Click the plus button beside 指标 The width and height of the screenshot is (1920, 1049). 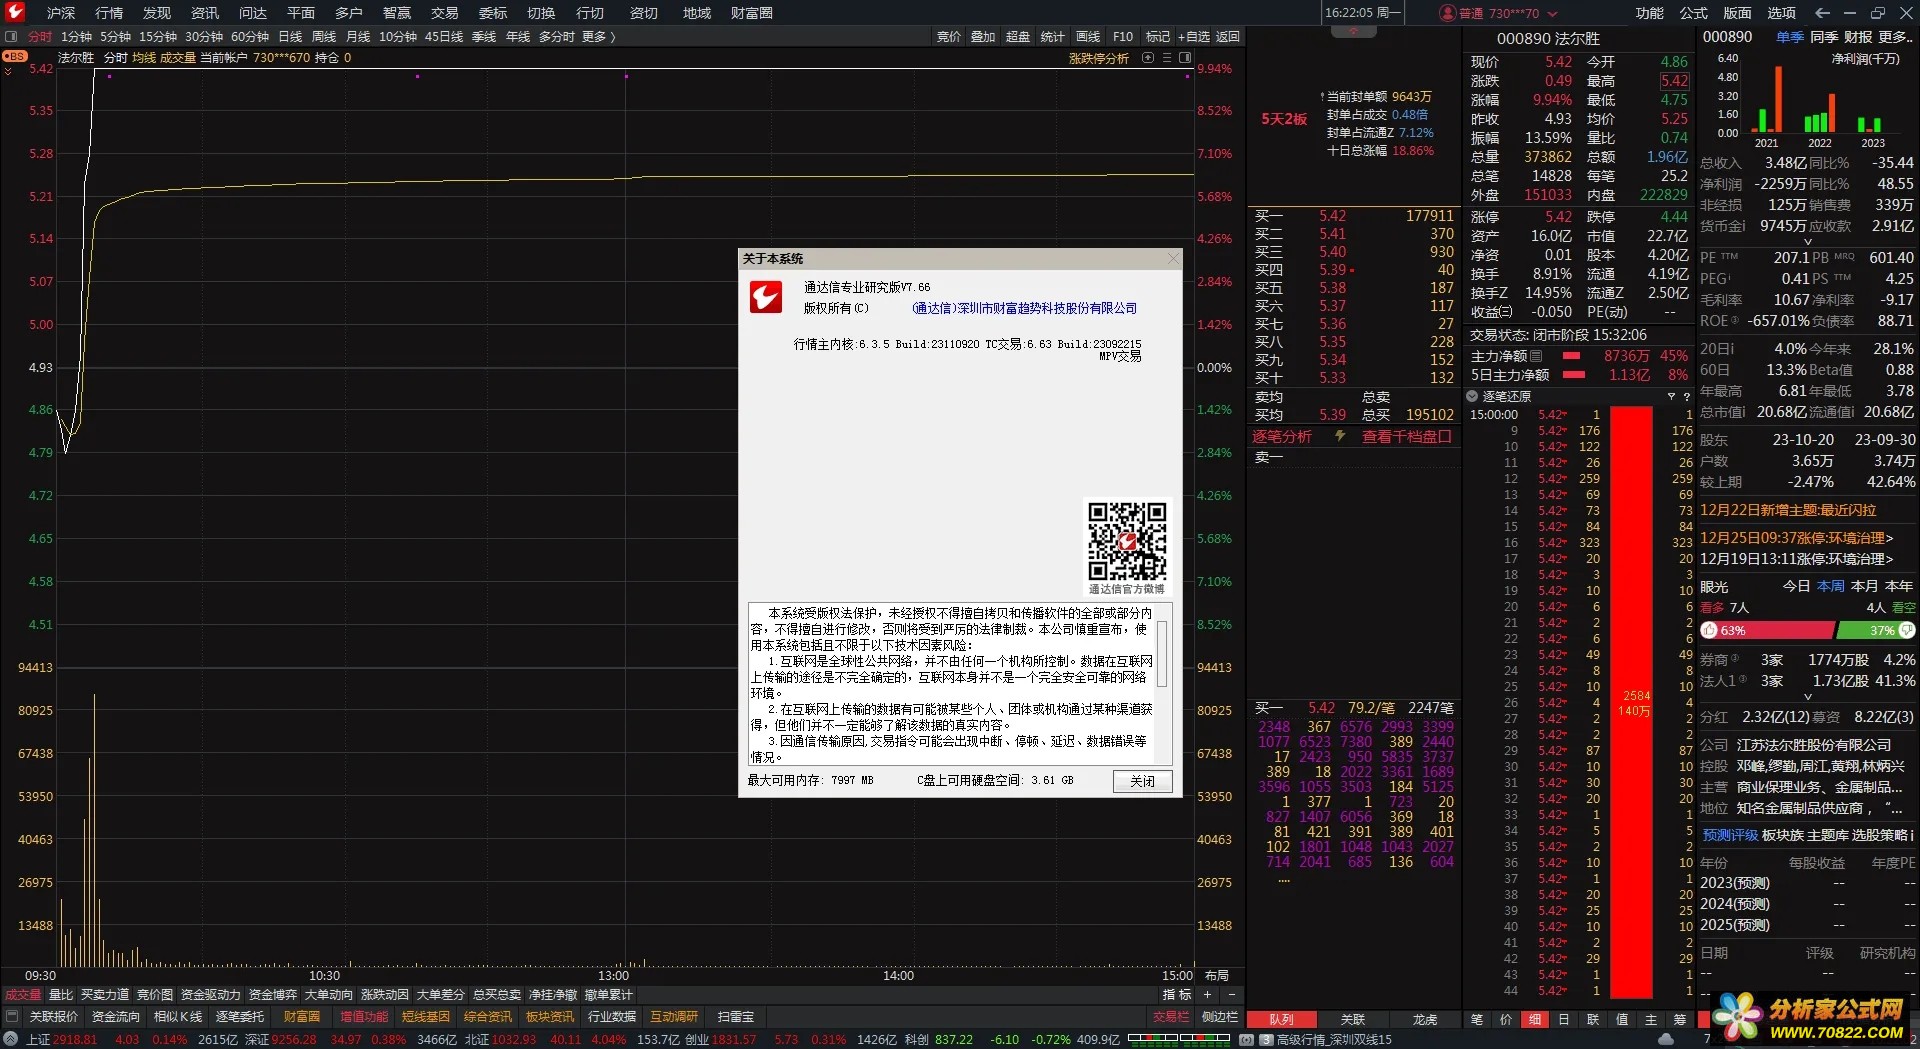tap(1207, 995)
